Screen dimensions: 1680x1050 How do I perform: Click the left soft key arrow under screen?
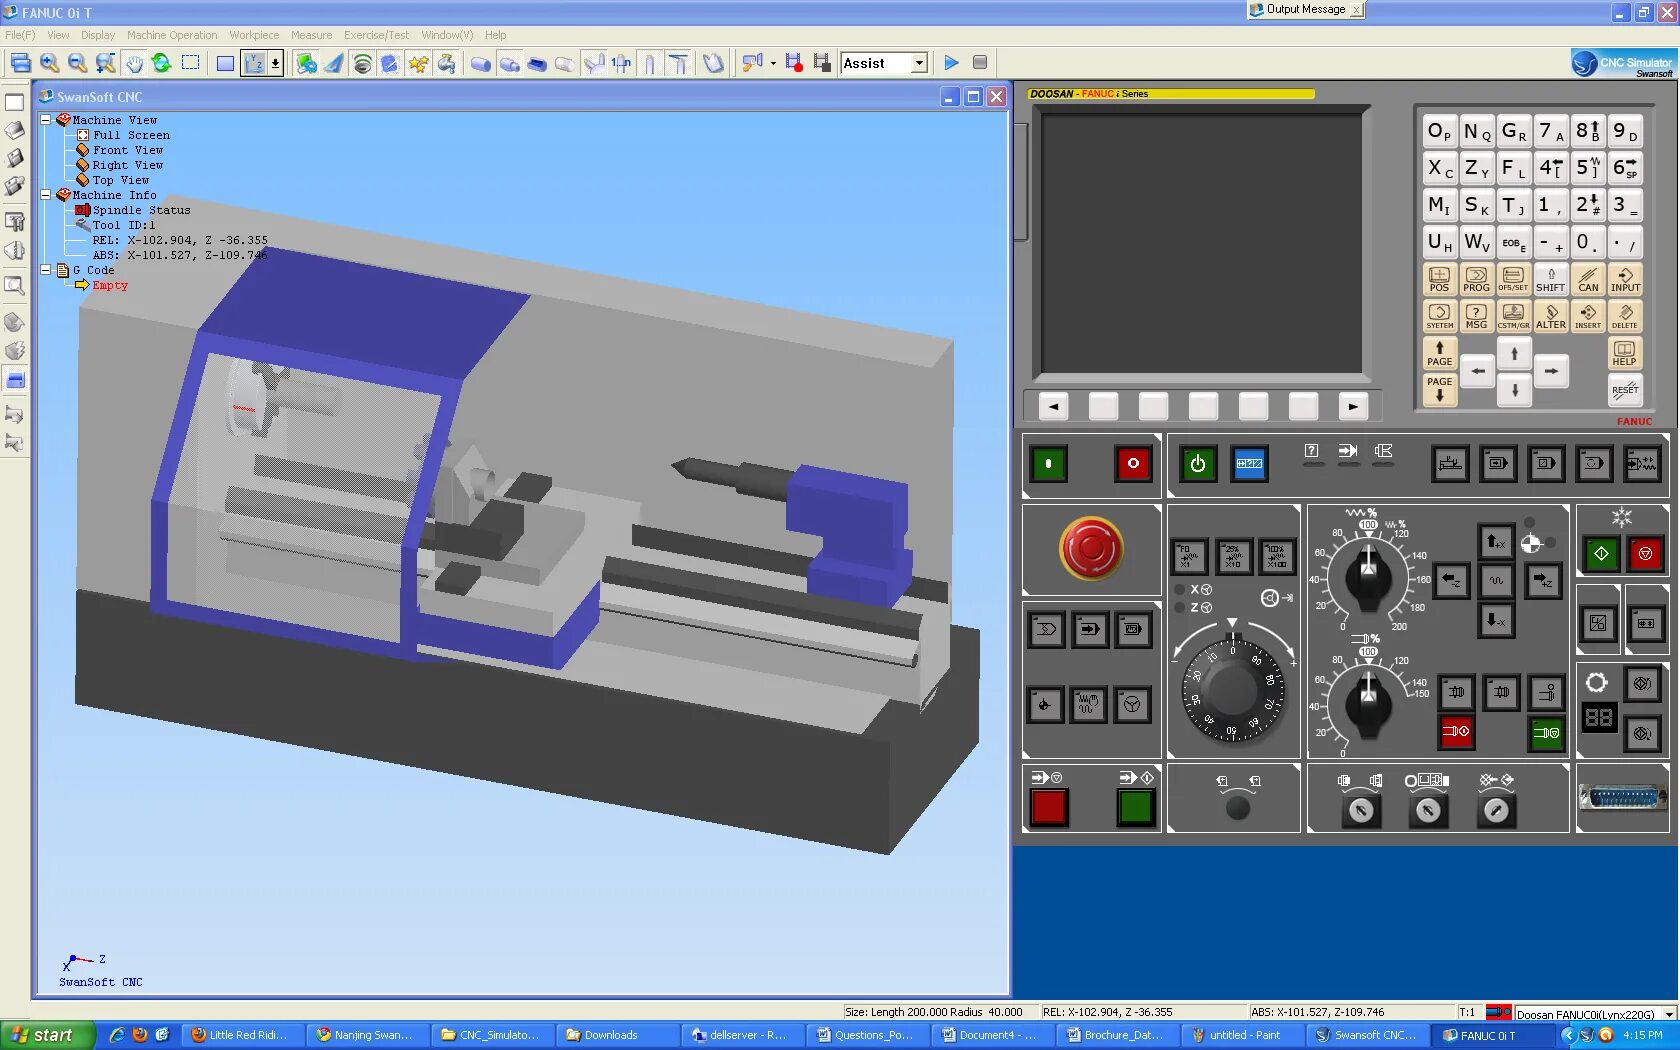point(1053,406)
